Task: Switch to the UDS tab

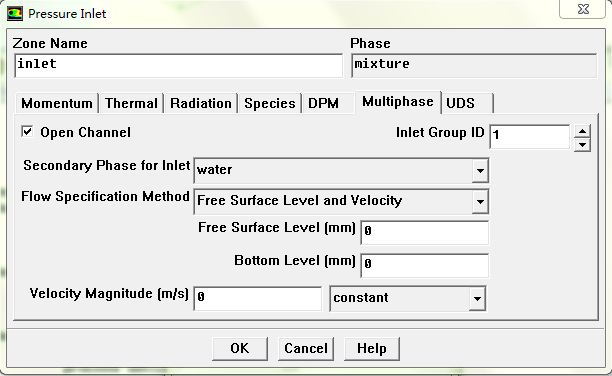Action: [468, 103]
